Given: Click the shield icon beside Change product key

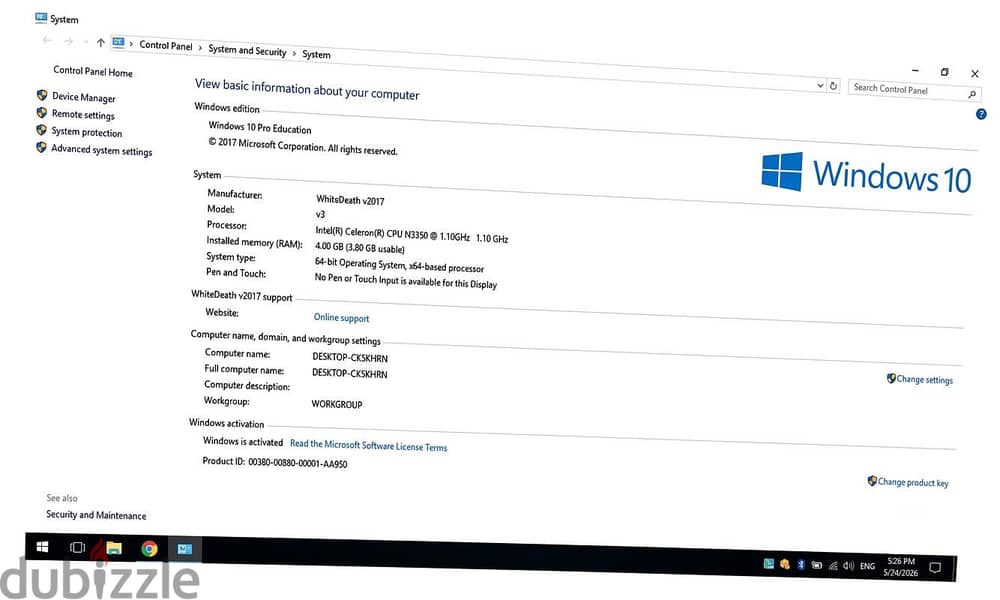Looking at the screenshot, I should click(872, 480).
